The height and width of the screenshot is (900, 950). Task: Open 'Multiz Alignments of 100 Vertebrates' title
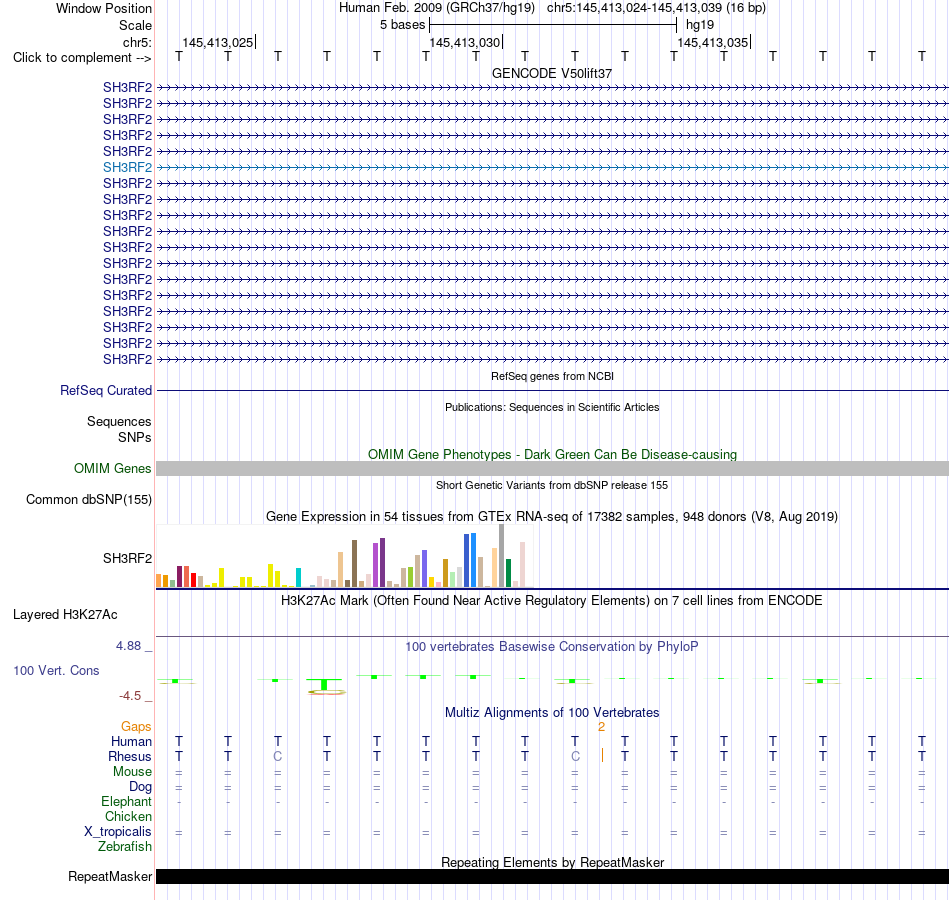552,713
